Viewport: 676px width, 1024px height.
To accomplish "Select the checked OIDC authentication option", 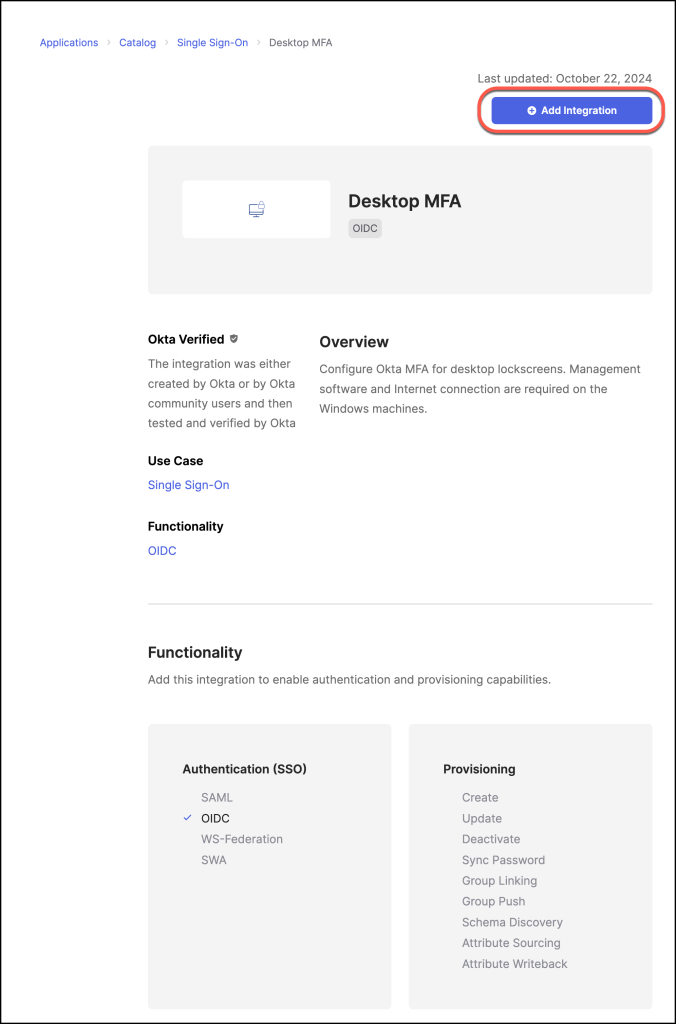I will (x=215, y=818).
